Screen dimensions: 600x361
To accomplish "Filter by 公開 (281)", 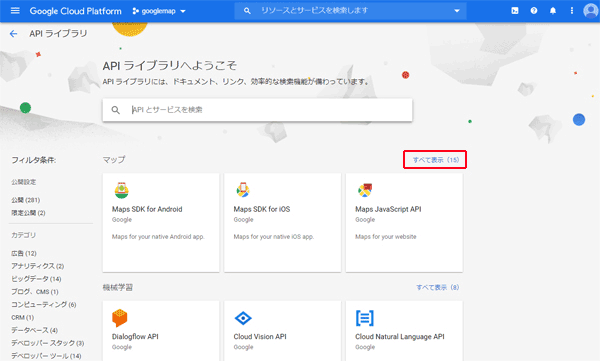I will [x=26, y=200].
